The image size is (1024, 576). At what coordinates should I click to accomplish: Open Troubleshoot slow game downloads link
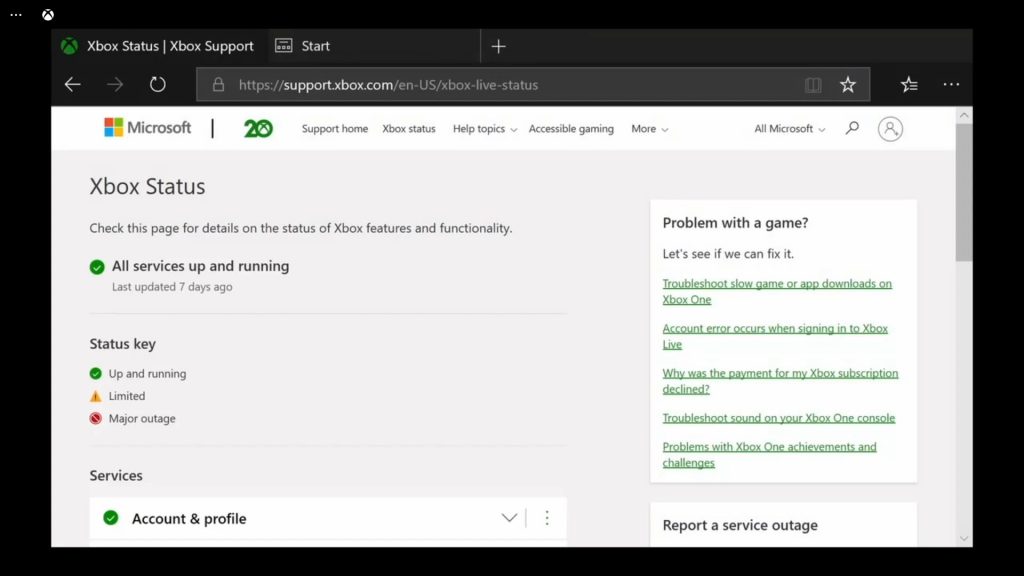pos(776,291)
